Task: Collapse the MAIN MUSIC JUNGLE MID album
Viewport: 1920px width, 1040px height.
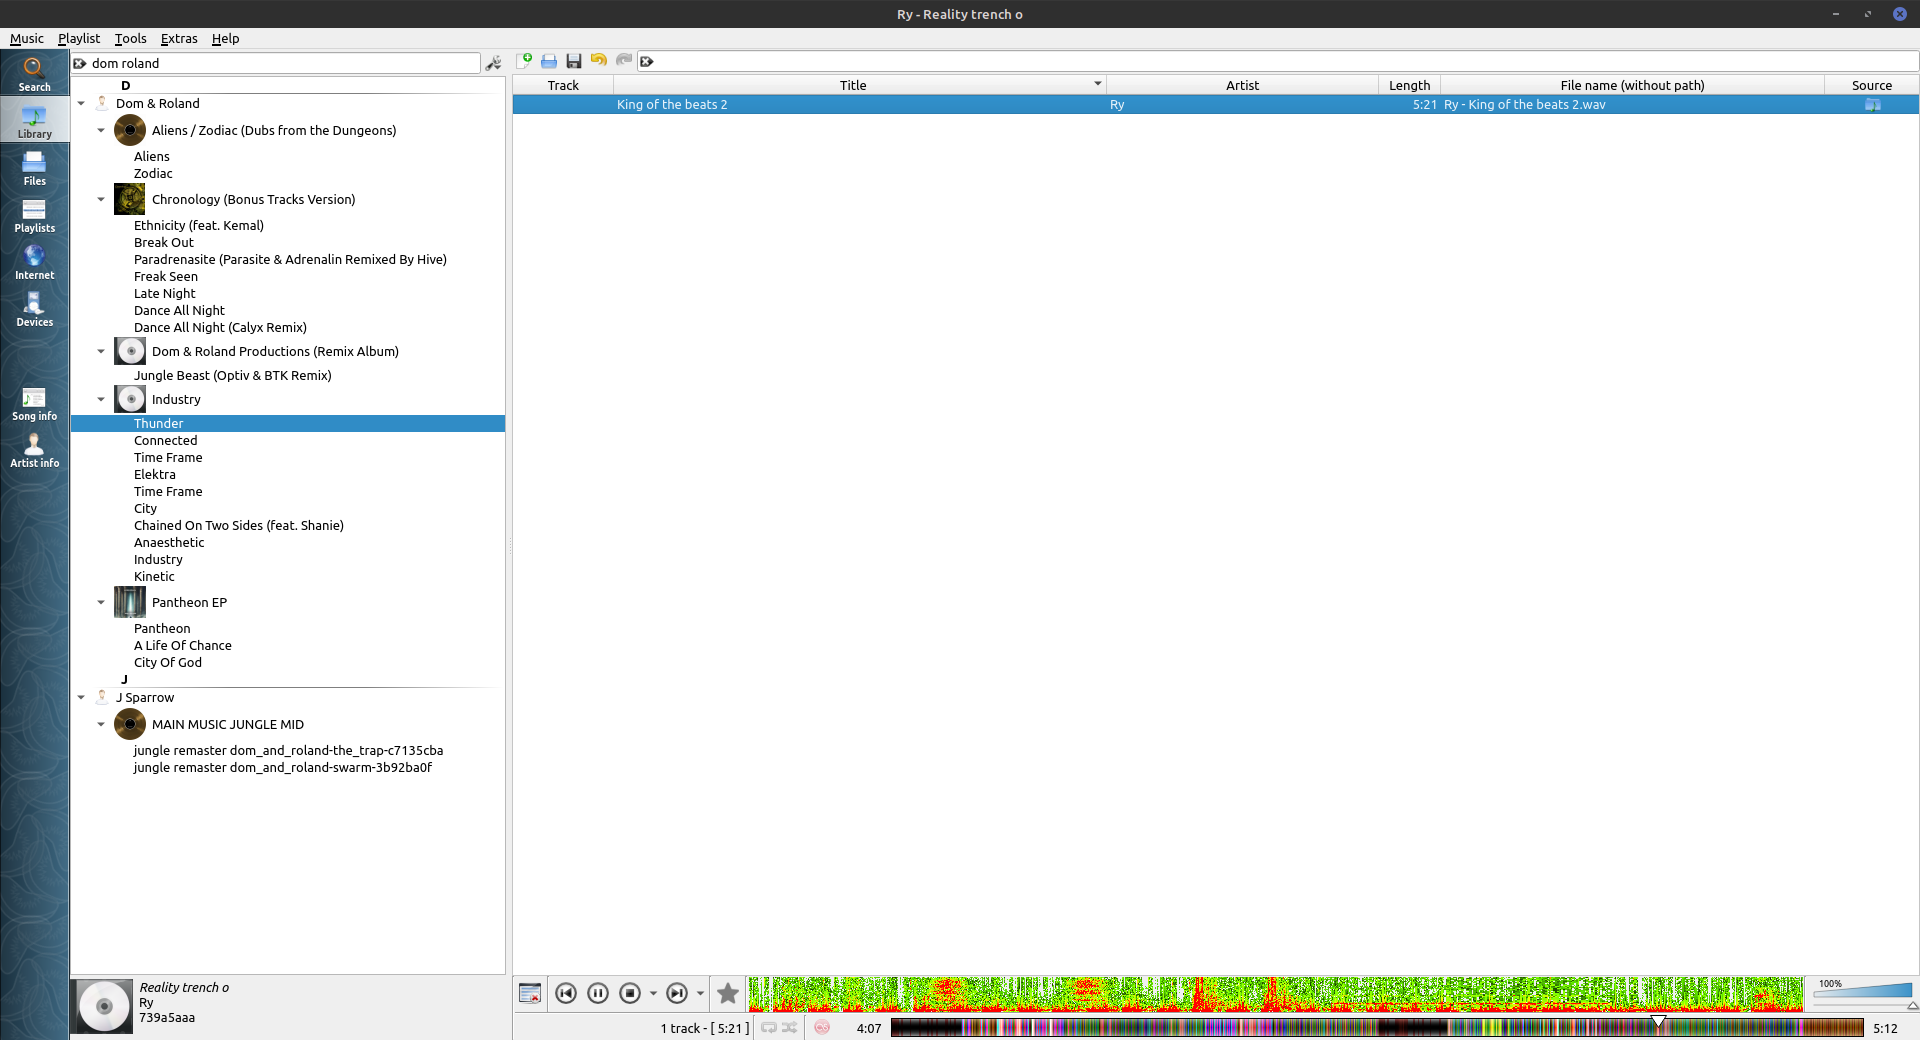Action: tap(101, 724)
